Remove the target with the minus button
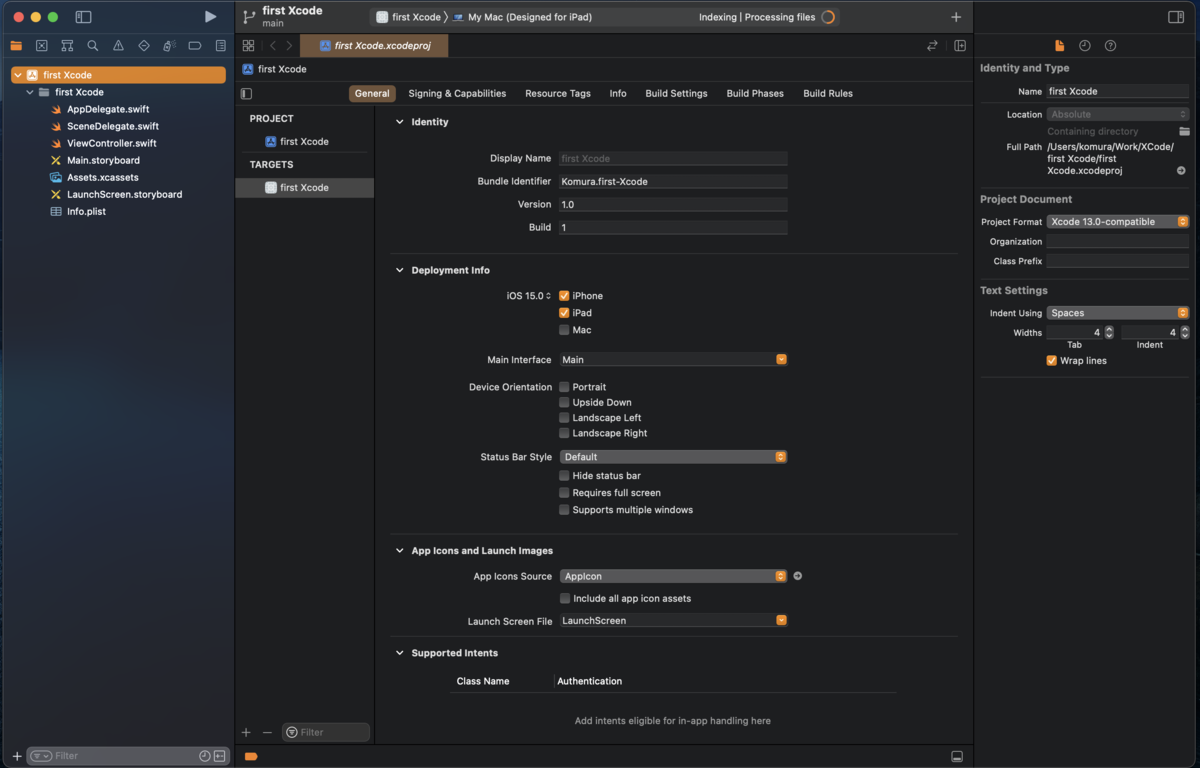 (267, 732)
